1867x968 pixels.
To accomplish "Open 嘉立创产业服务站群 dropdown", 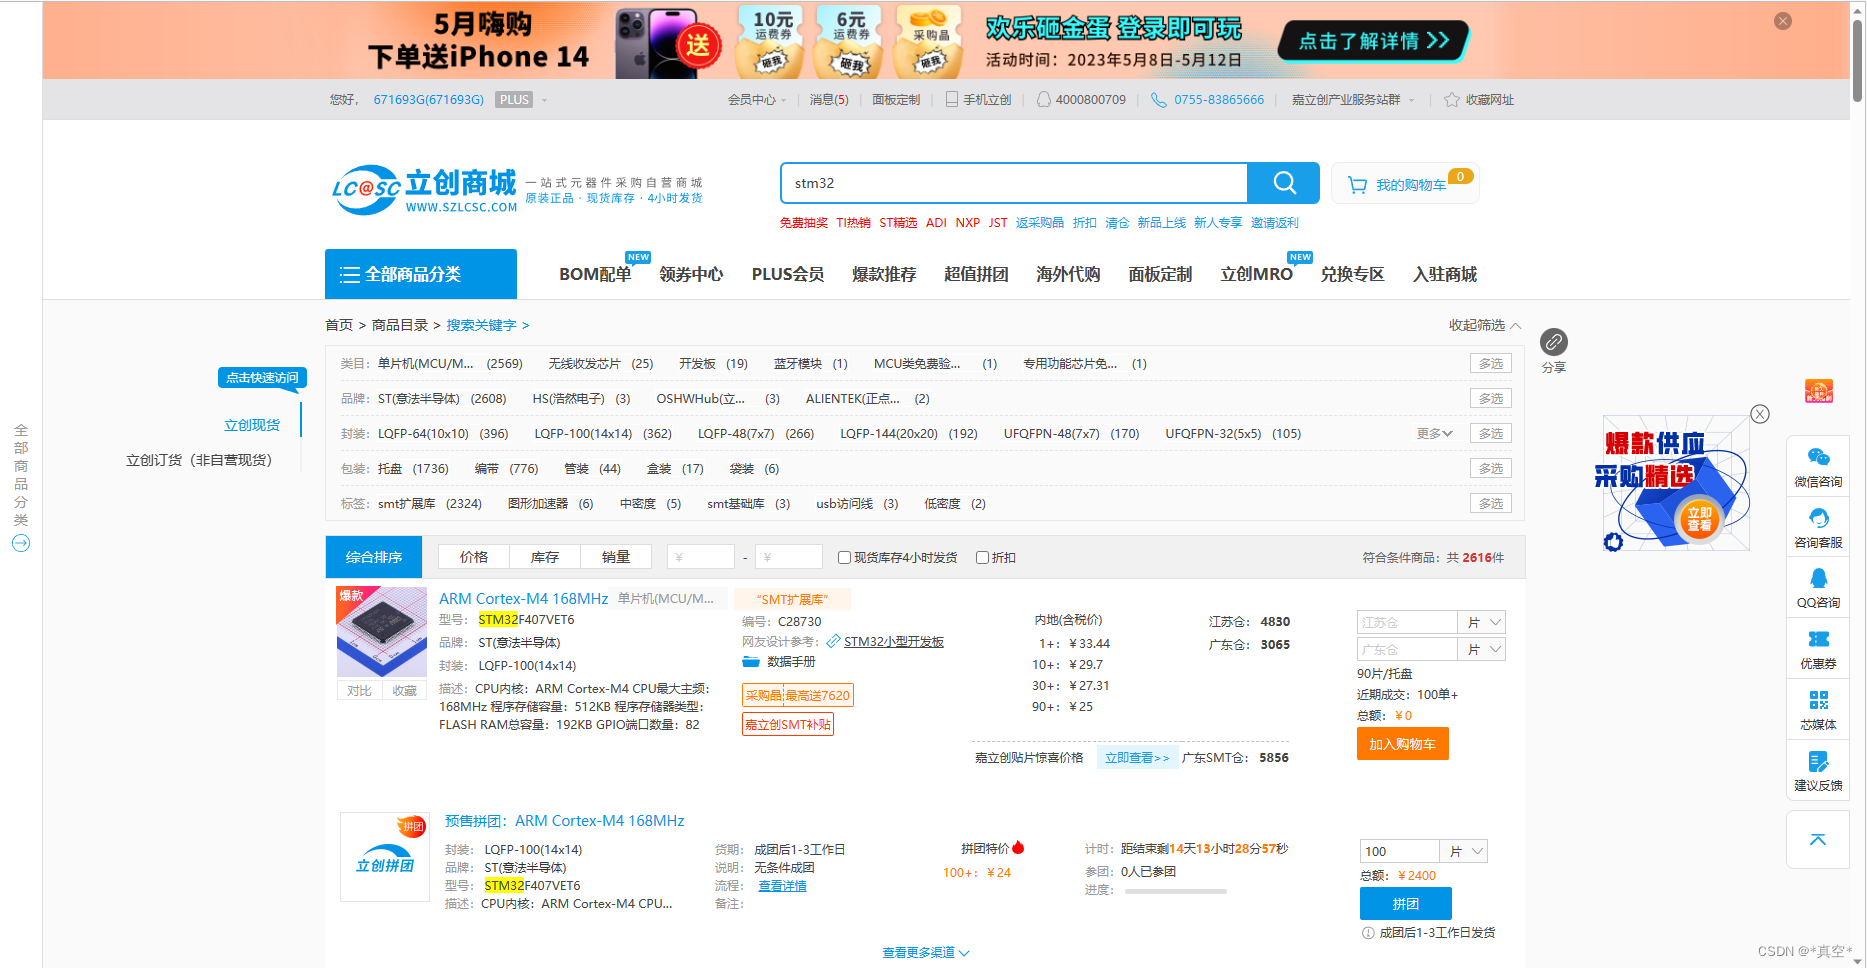I will (1353, 100).
